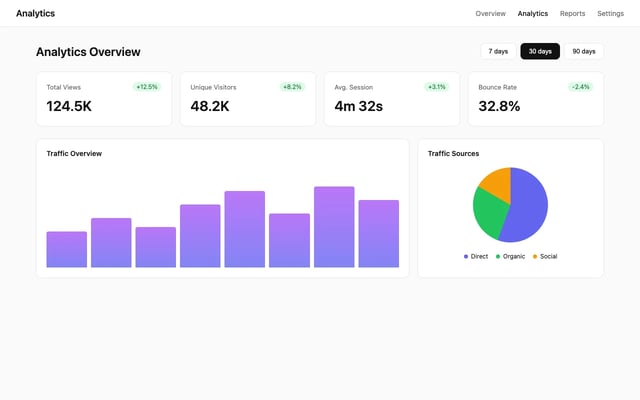Click the Unique Visitors 48.2K value

[x=210, y=106]
